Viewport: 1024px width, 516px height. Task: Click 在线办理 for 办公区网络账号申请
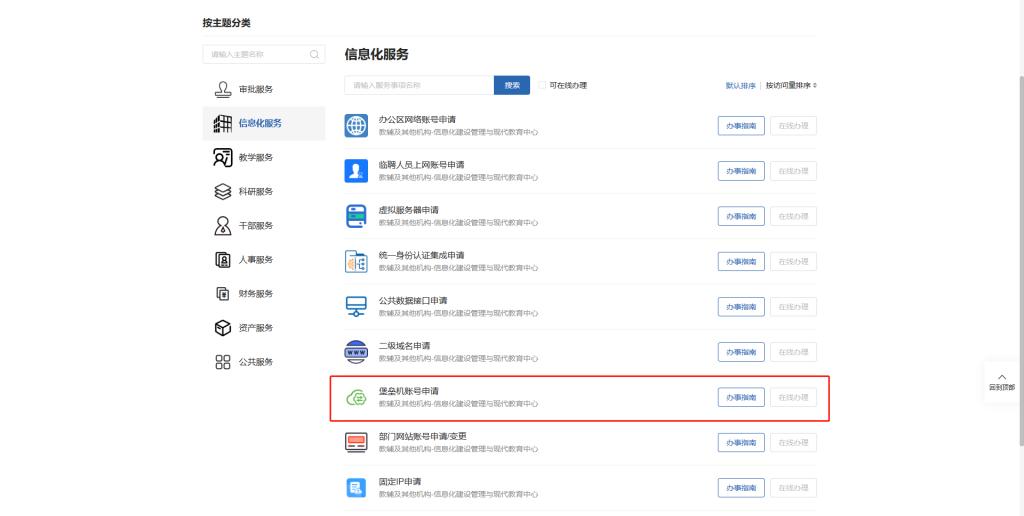tap(793, 125)
